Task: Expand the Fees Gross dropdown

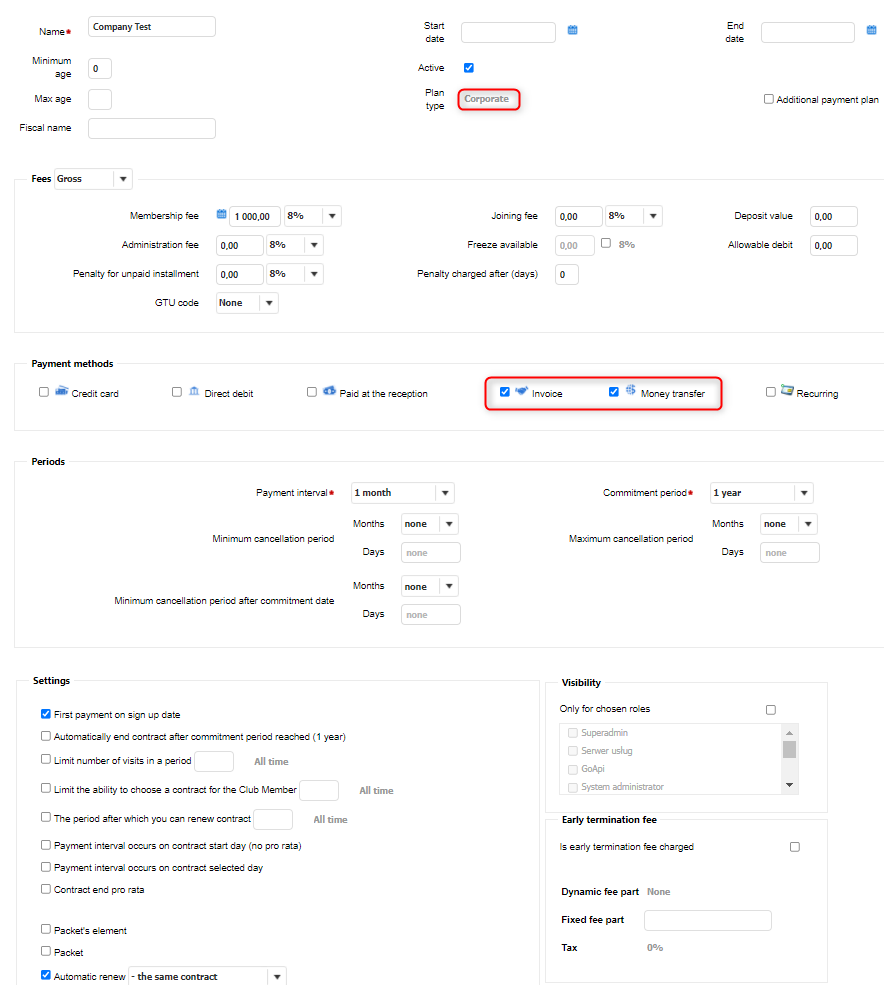Action: 122,179
